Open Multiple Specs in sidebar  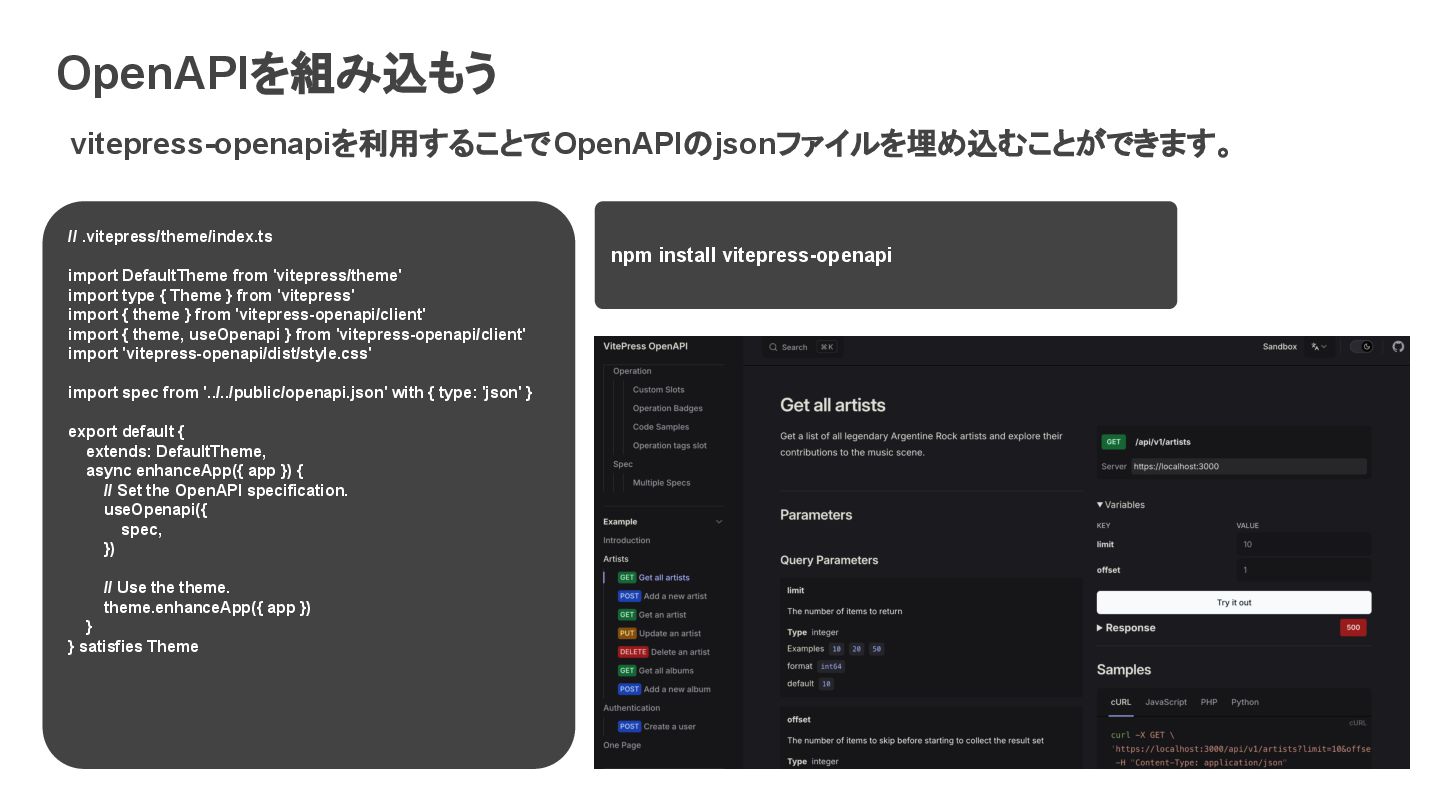point(661,483)
